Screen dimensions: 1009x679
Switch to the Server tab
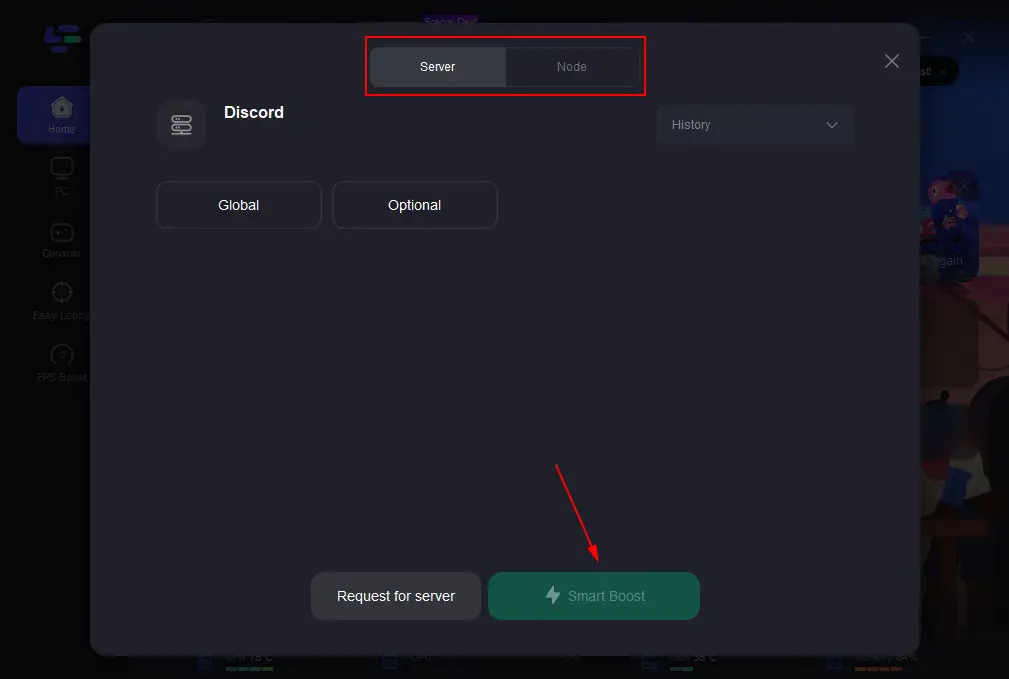tap(437, 67)
